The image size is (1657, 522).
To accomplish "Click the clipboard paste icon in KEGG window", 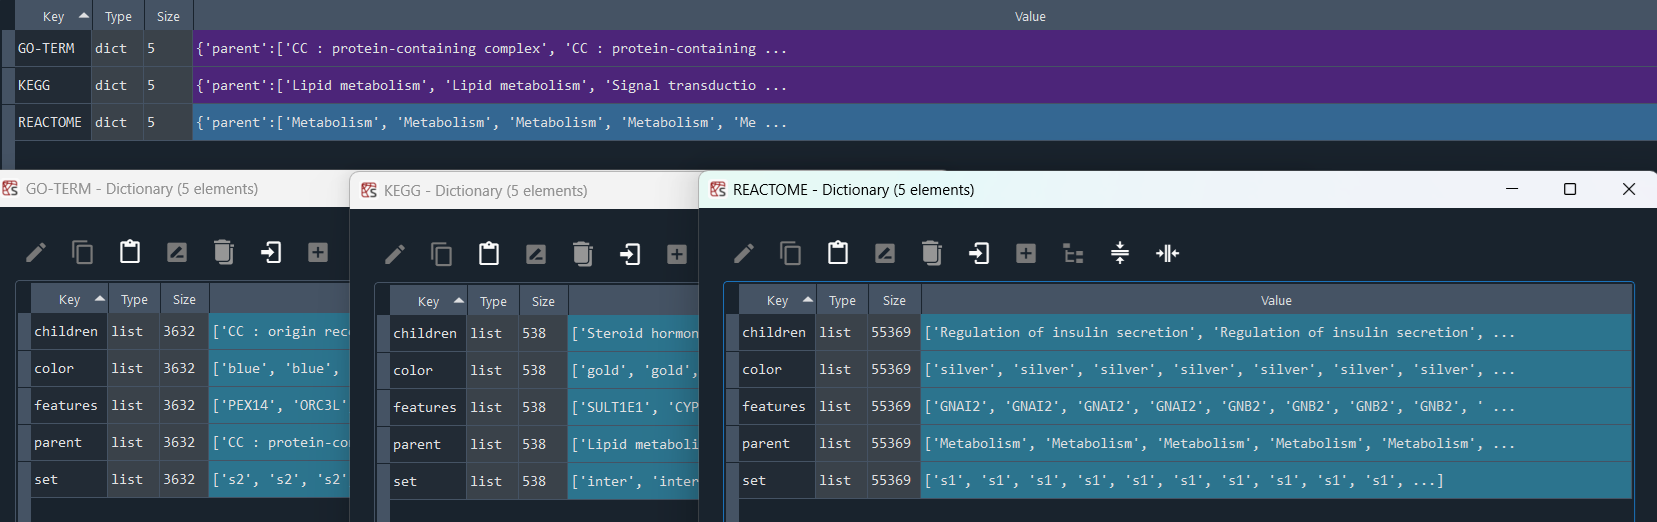I will point(489,254).
